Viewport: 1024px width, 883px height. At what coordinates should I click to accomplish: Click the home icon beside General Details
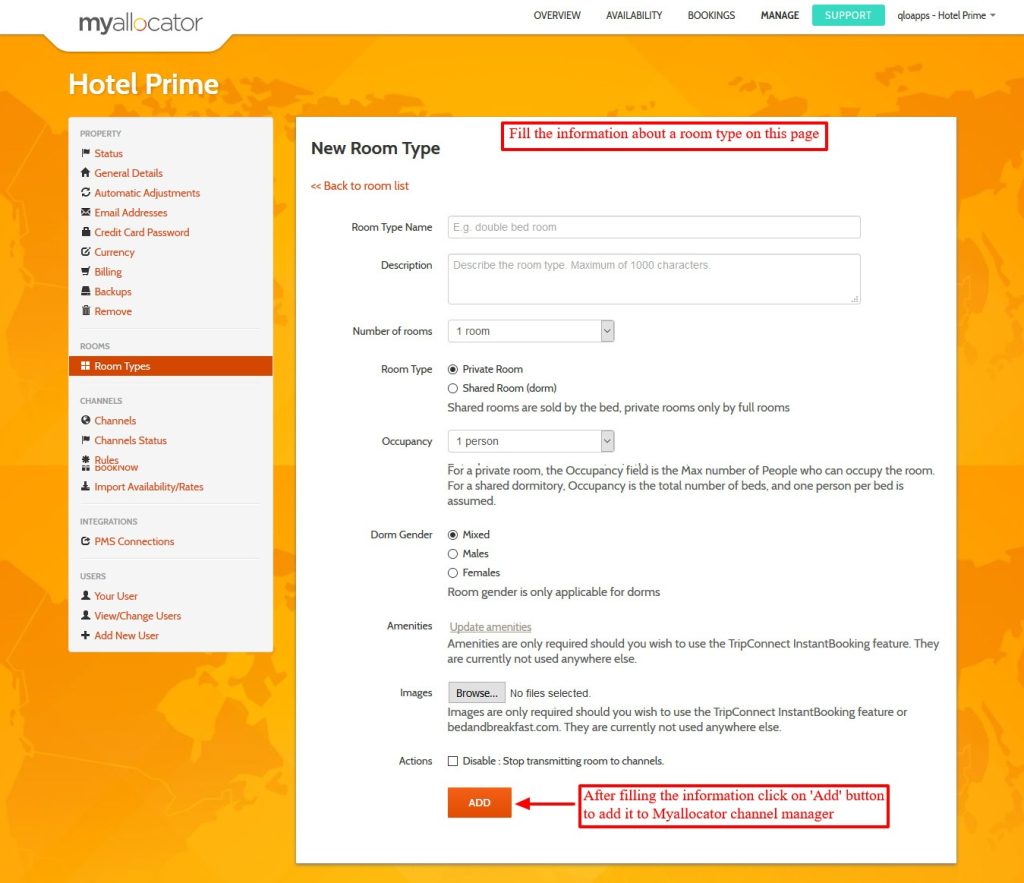pos(86,173)
